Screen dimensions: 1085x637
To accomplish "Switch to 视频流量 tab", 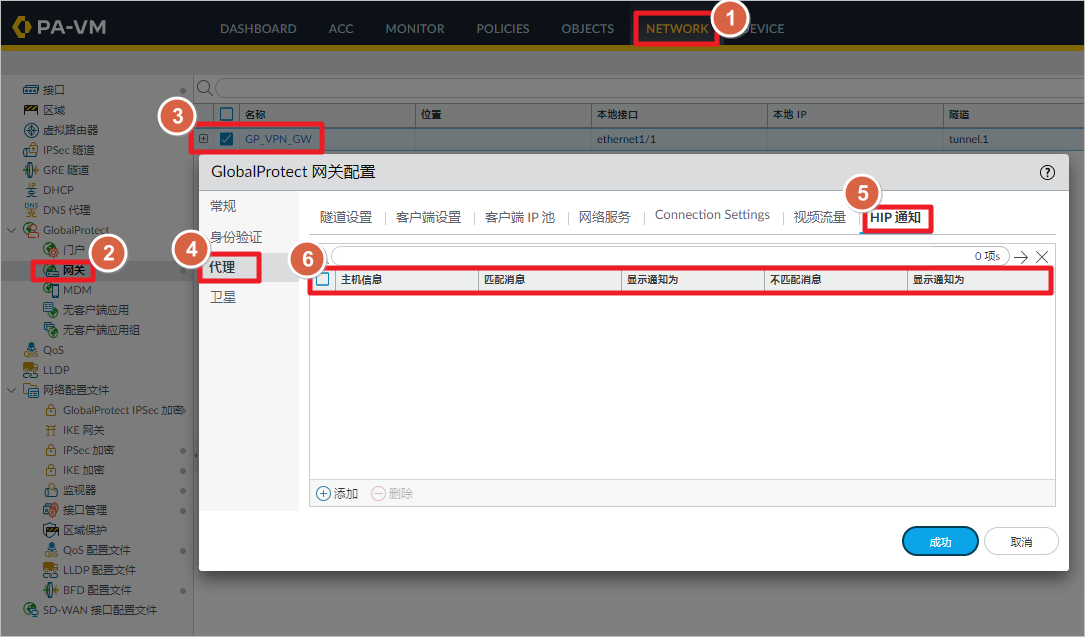I will 819,217.
